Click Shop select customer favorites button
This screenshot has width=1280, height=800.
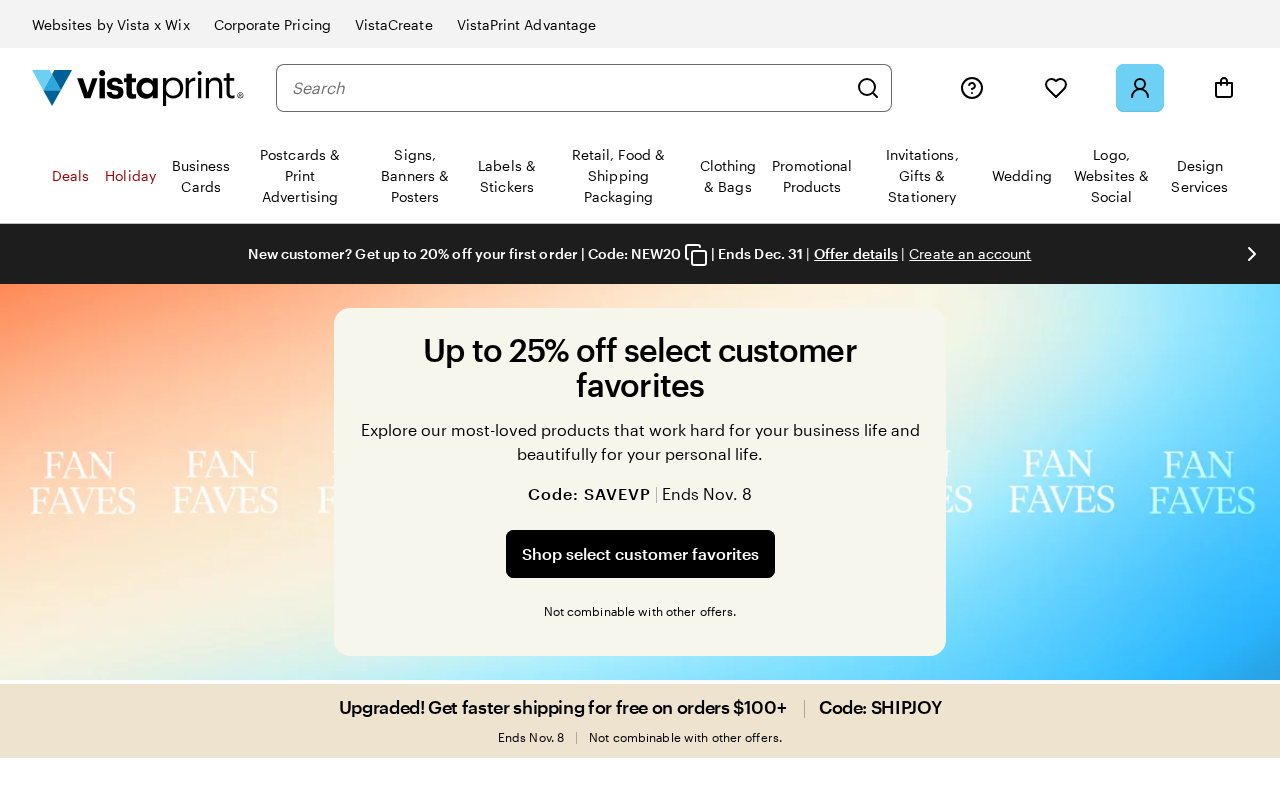(640, 554)
